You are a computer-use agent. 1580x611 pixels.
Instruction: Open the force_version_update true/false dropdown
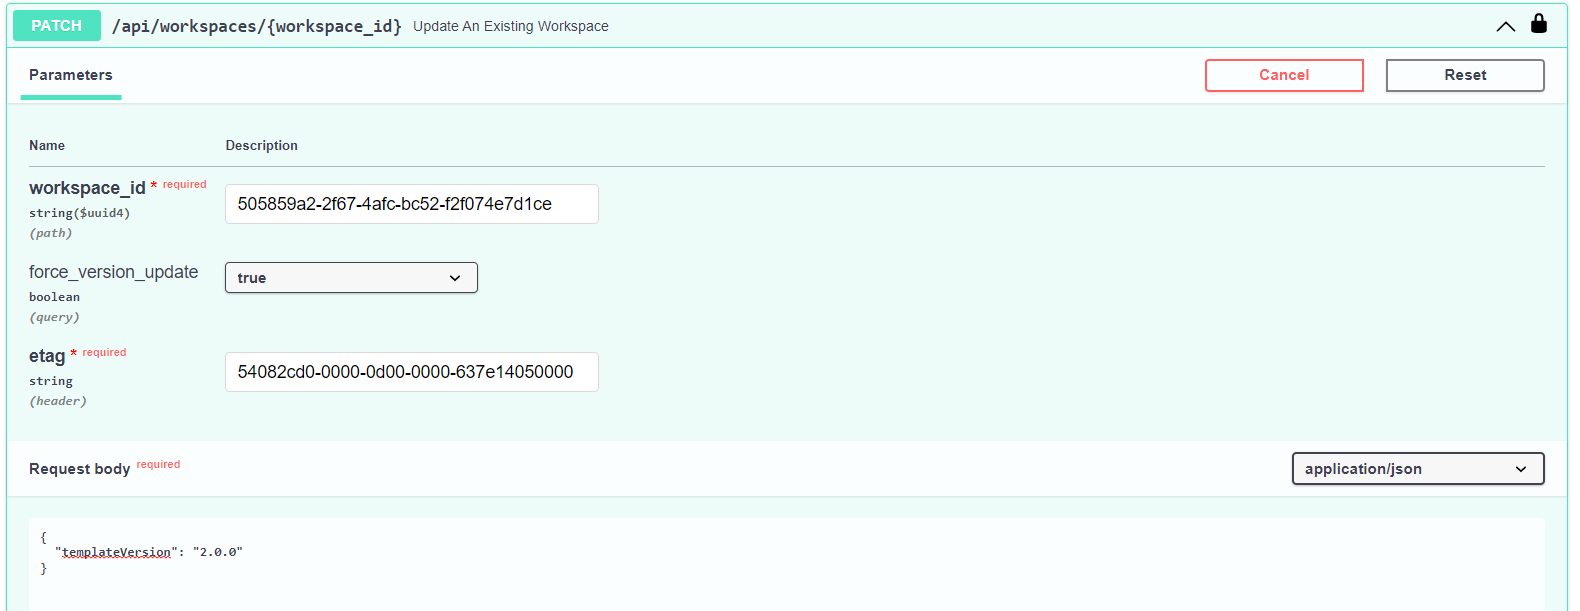(x=351, y=278)
